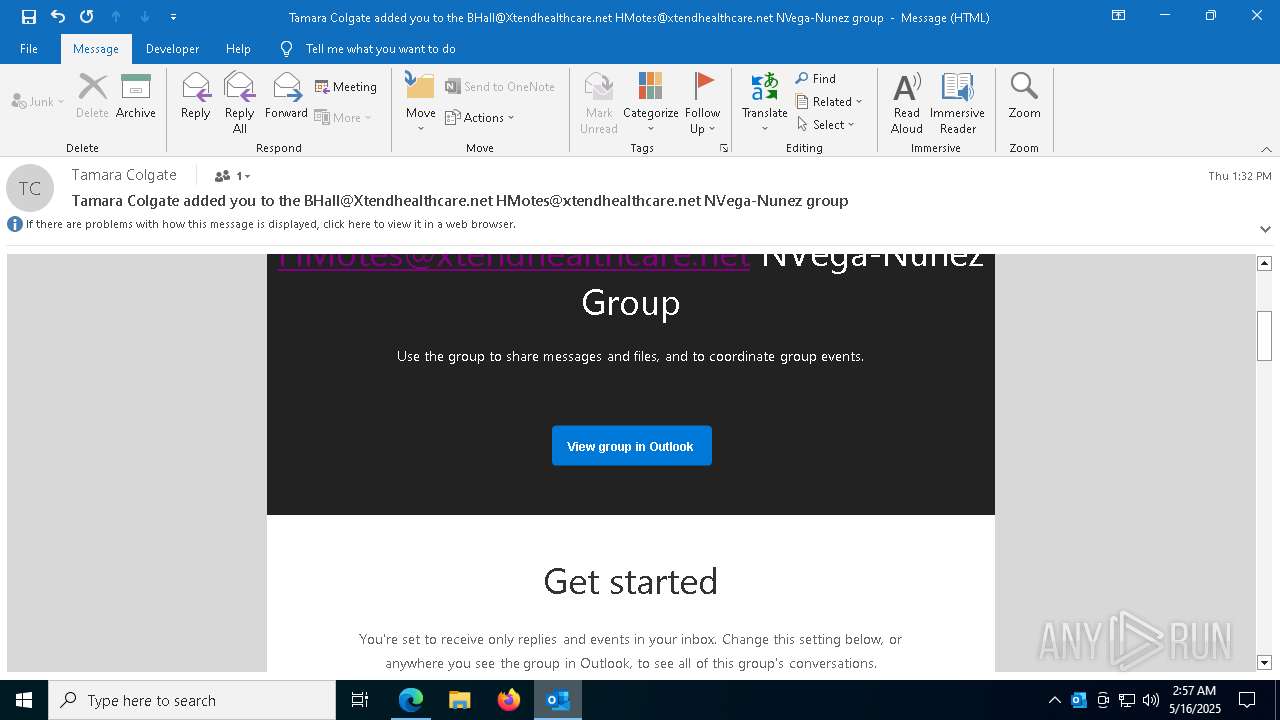
Task: Open the Zoom dialog
Action: (x=1025, y=96)
